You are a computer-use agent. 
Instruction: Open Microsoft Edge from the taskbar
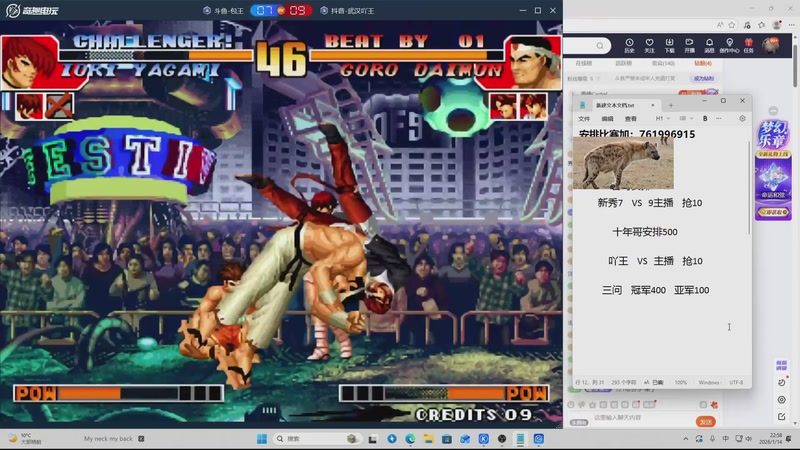coord(410,439)
